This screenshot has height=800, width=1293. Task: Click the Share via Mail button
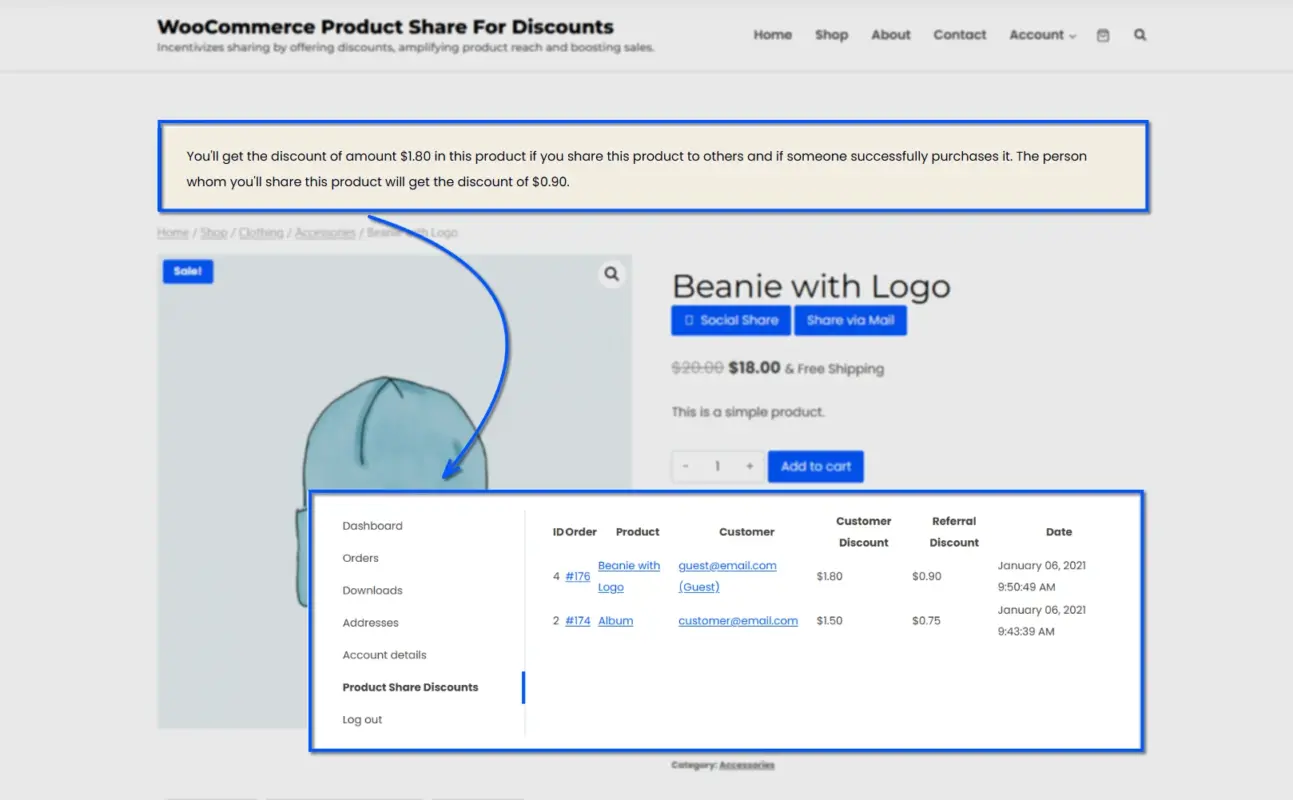pyautogui.click(x=850, y=320)
